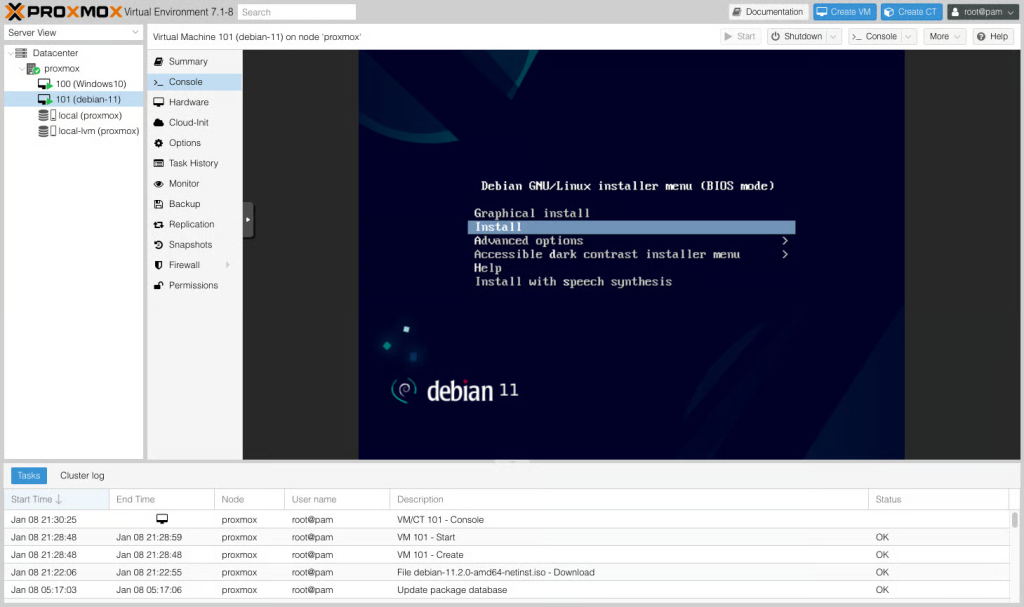1024x607 pixels.
Task: Click the Datacenter server icon in tree
Action: point(21,53)
